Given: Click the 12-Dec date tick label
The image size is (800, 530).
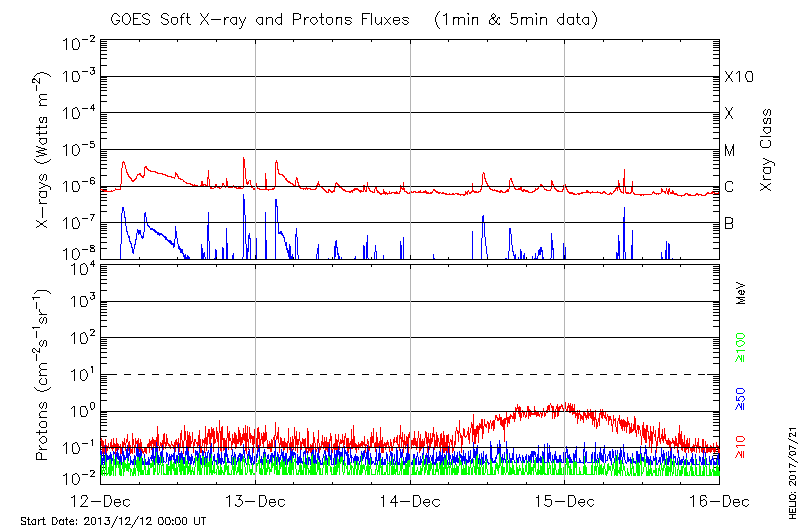Looking at the screenshot, I should pos(101,501).
